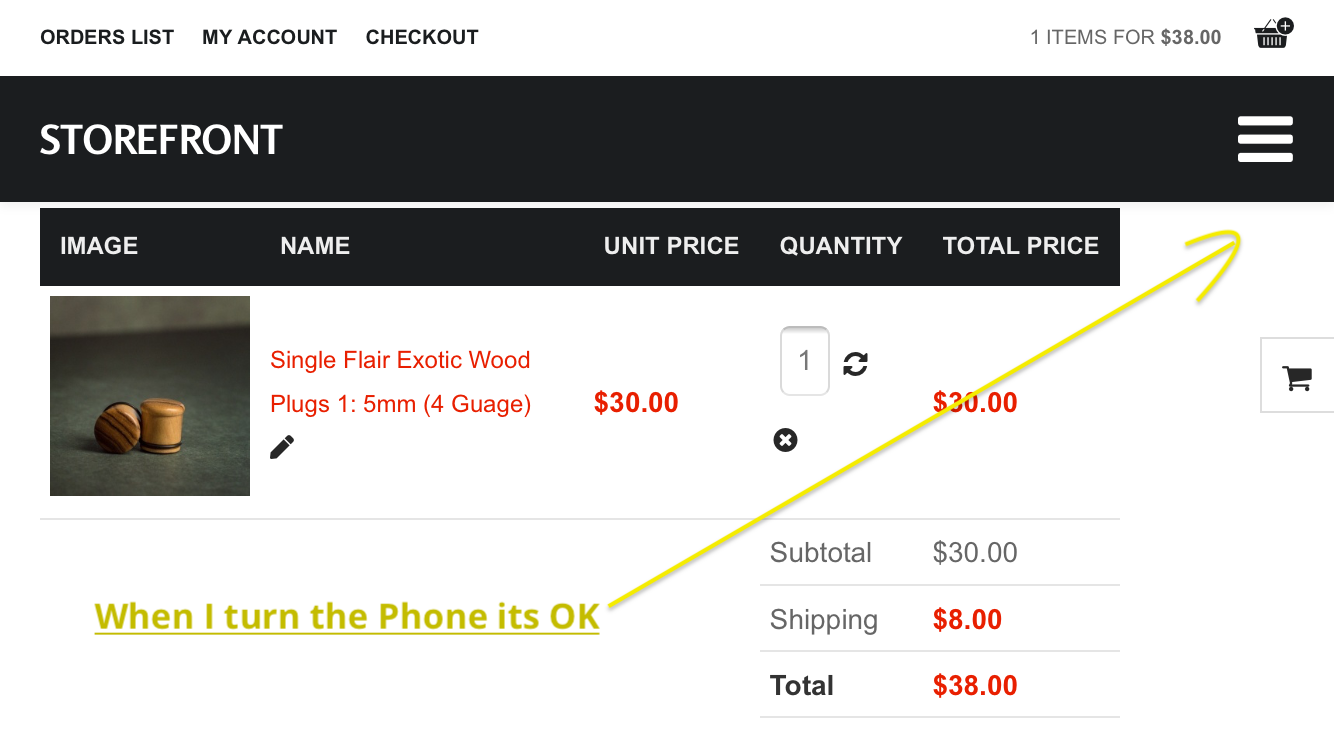Refresh quantity with the update icon
This screenshot has width=1334, height=750.
[855, 364]
